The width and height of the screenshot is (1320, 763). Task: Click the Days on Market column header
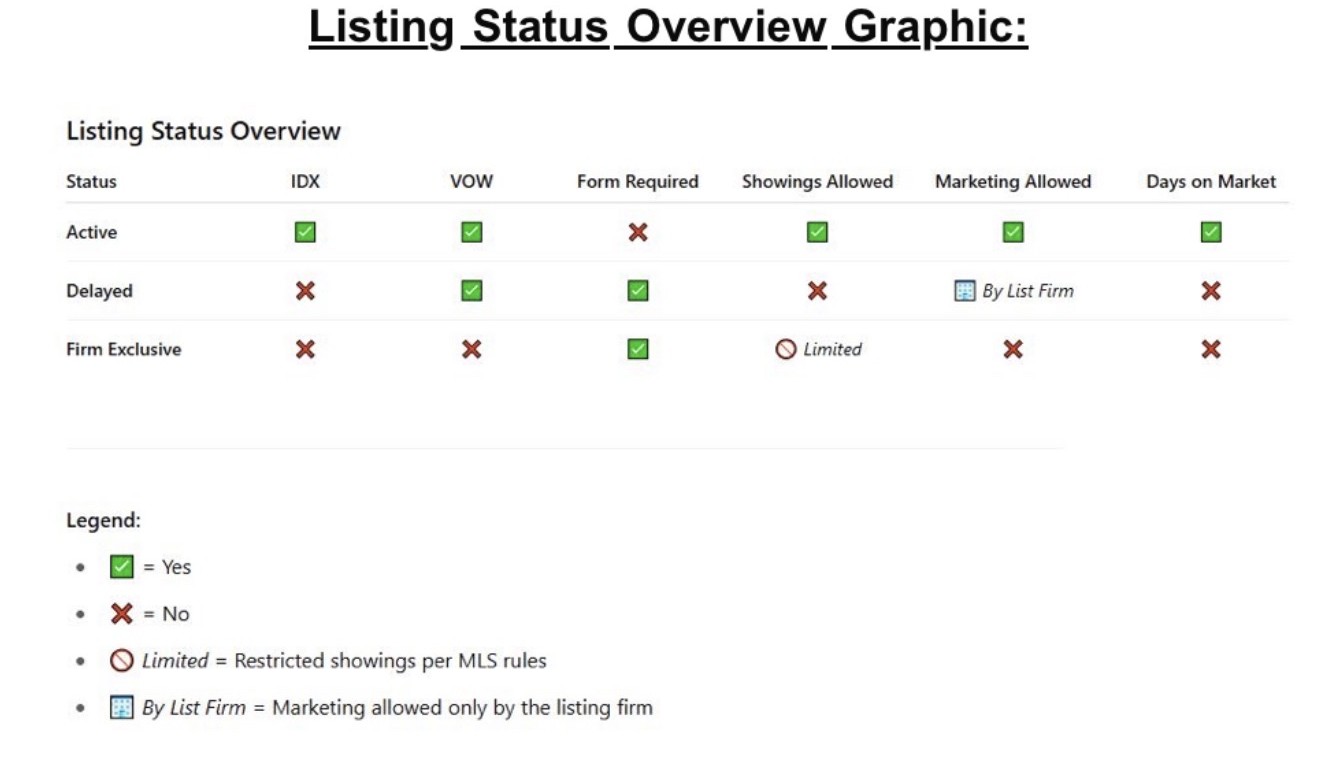pos(1211,182)
